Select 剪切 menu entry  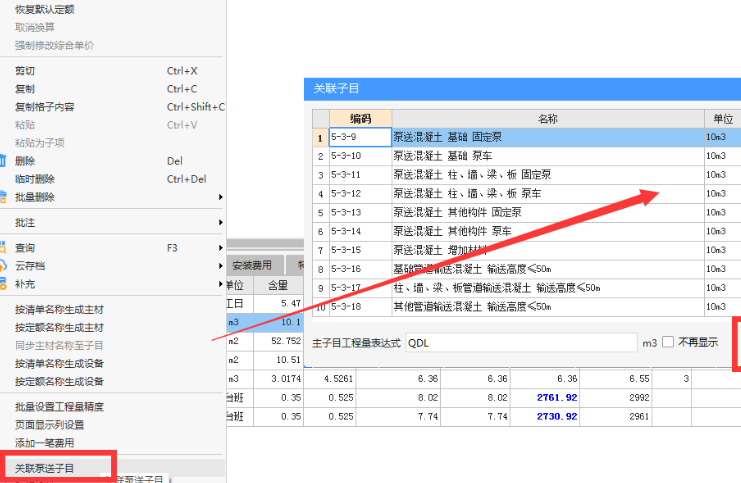[x=25, y=71]
